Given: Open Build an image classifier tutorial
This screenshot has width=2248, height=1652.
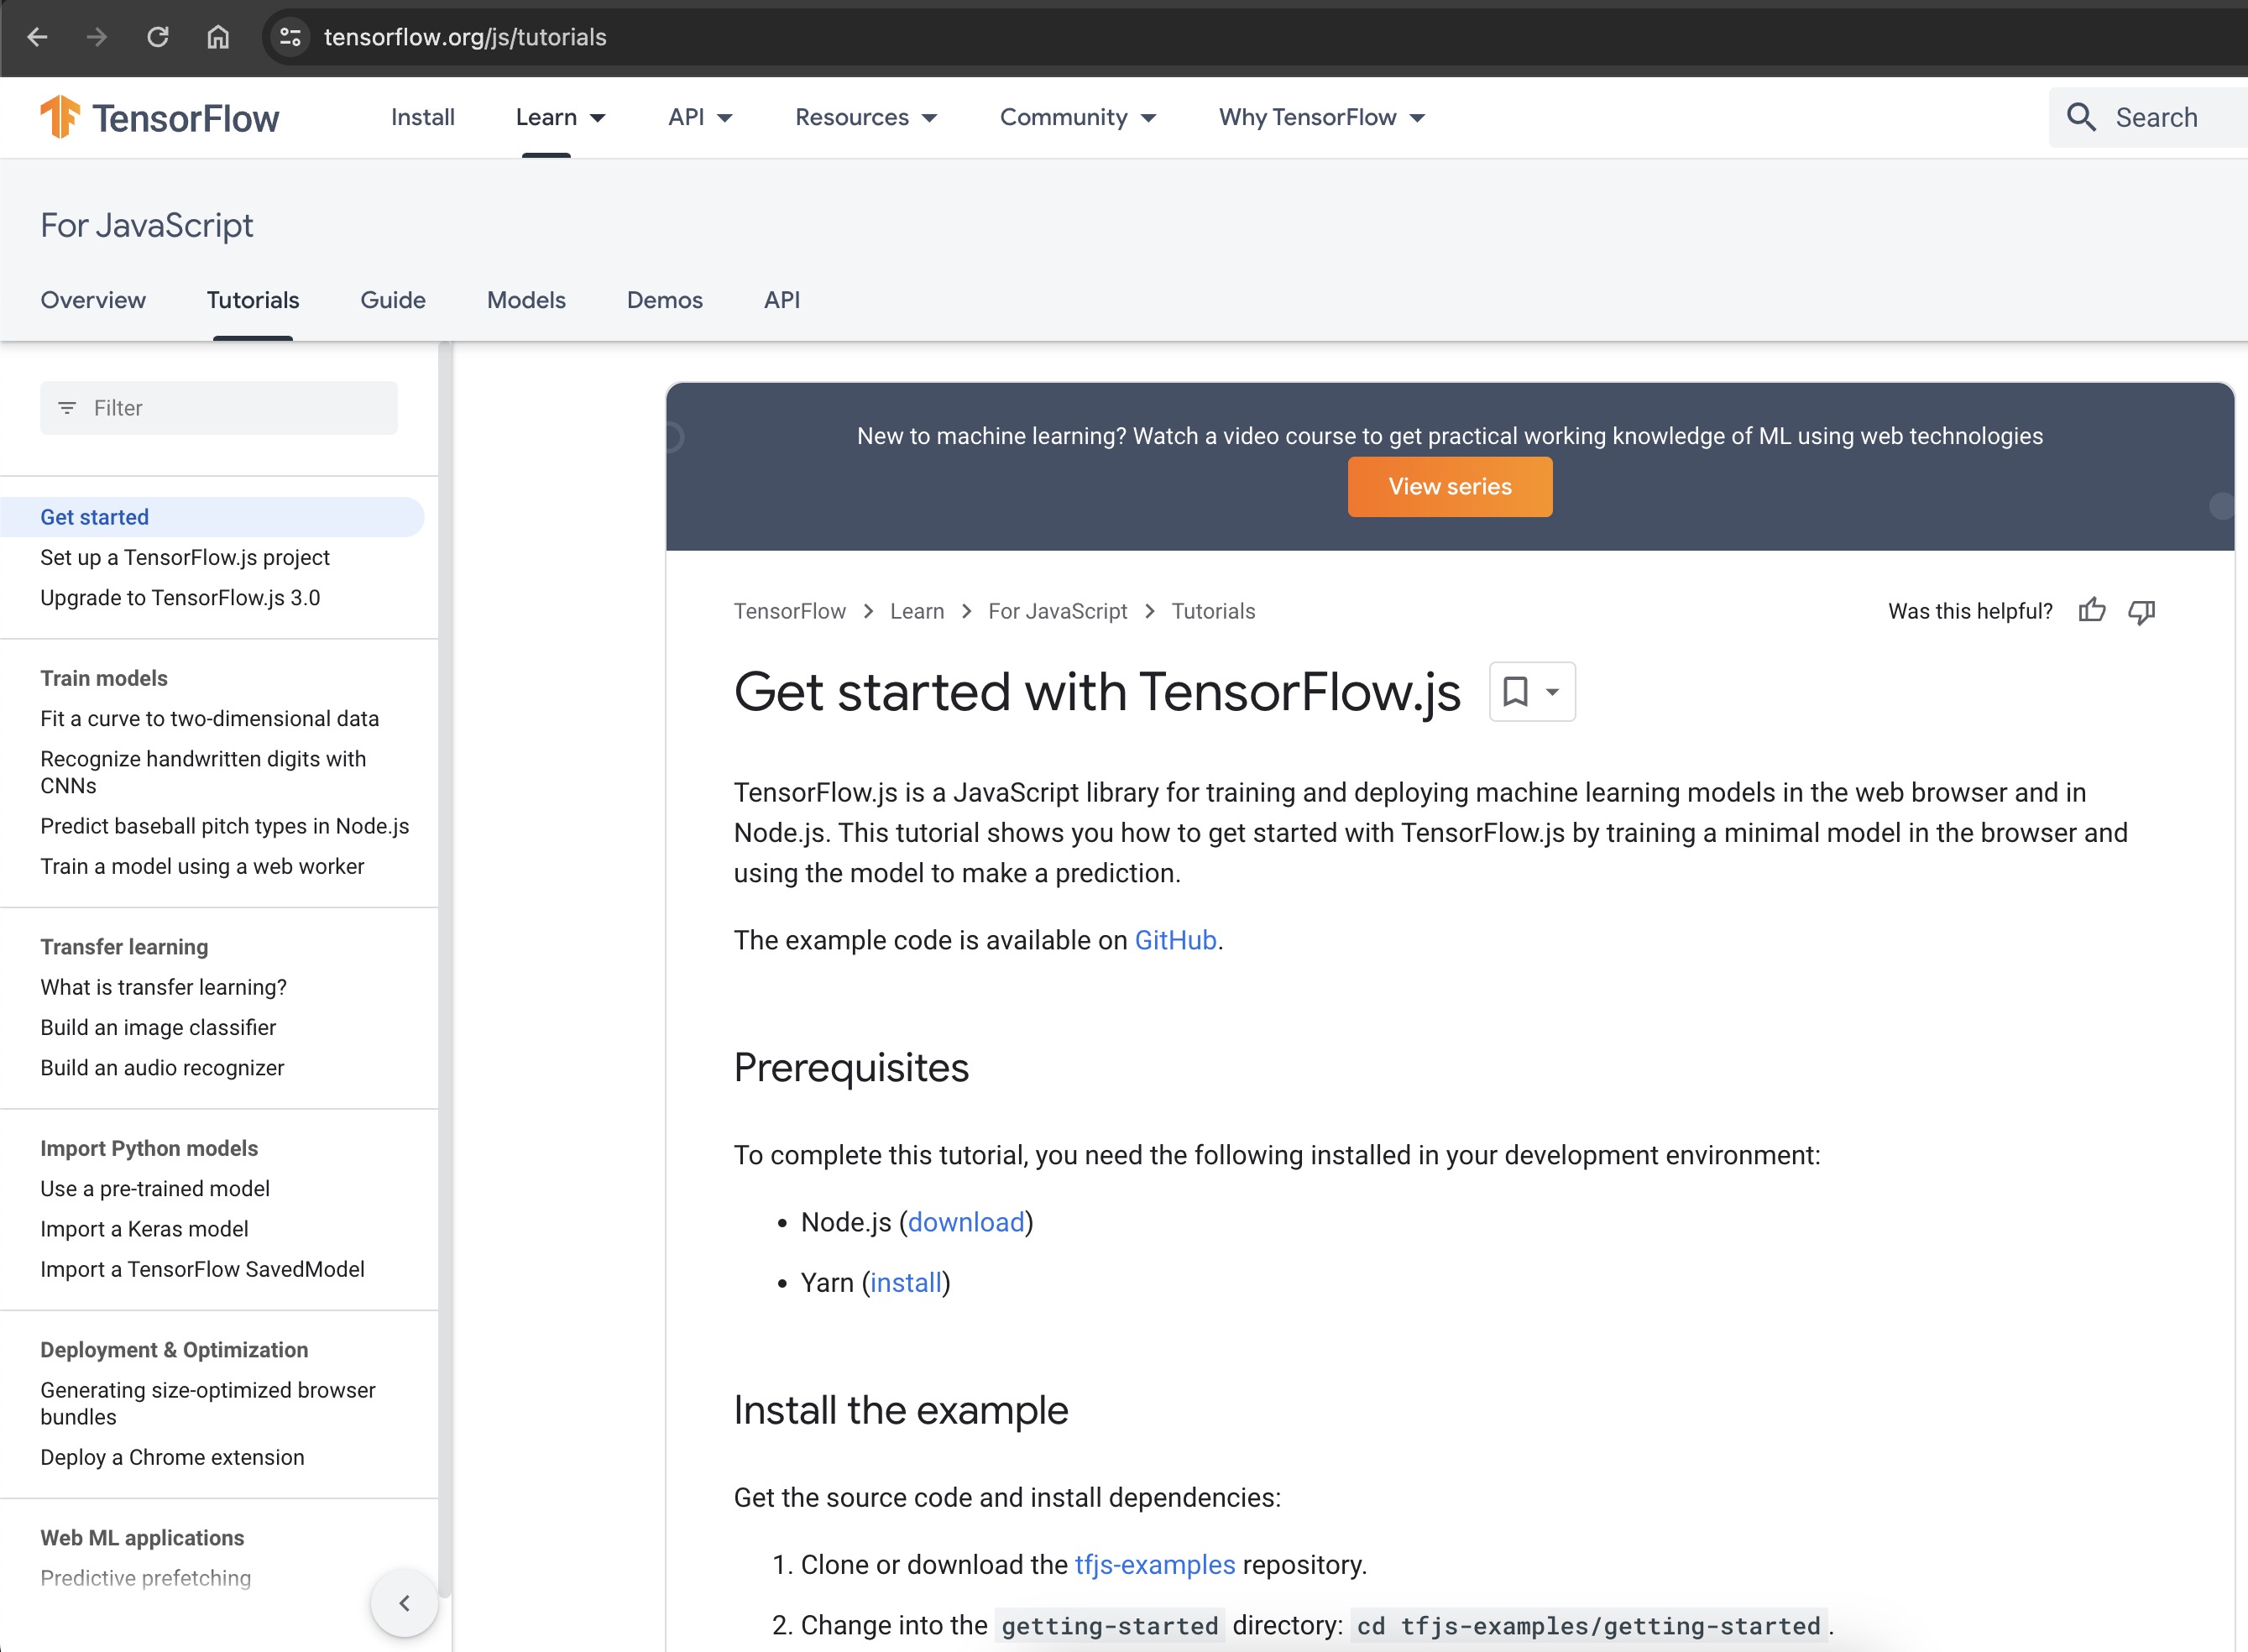Looking at the screenshot, I should (158, 1027).
